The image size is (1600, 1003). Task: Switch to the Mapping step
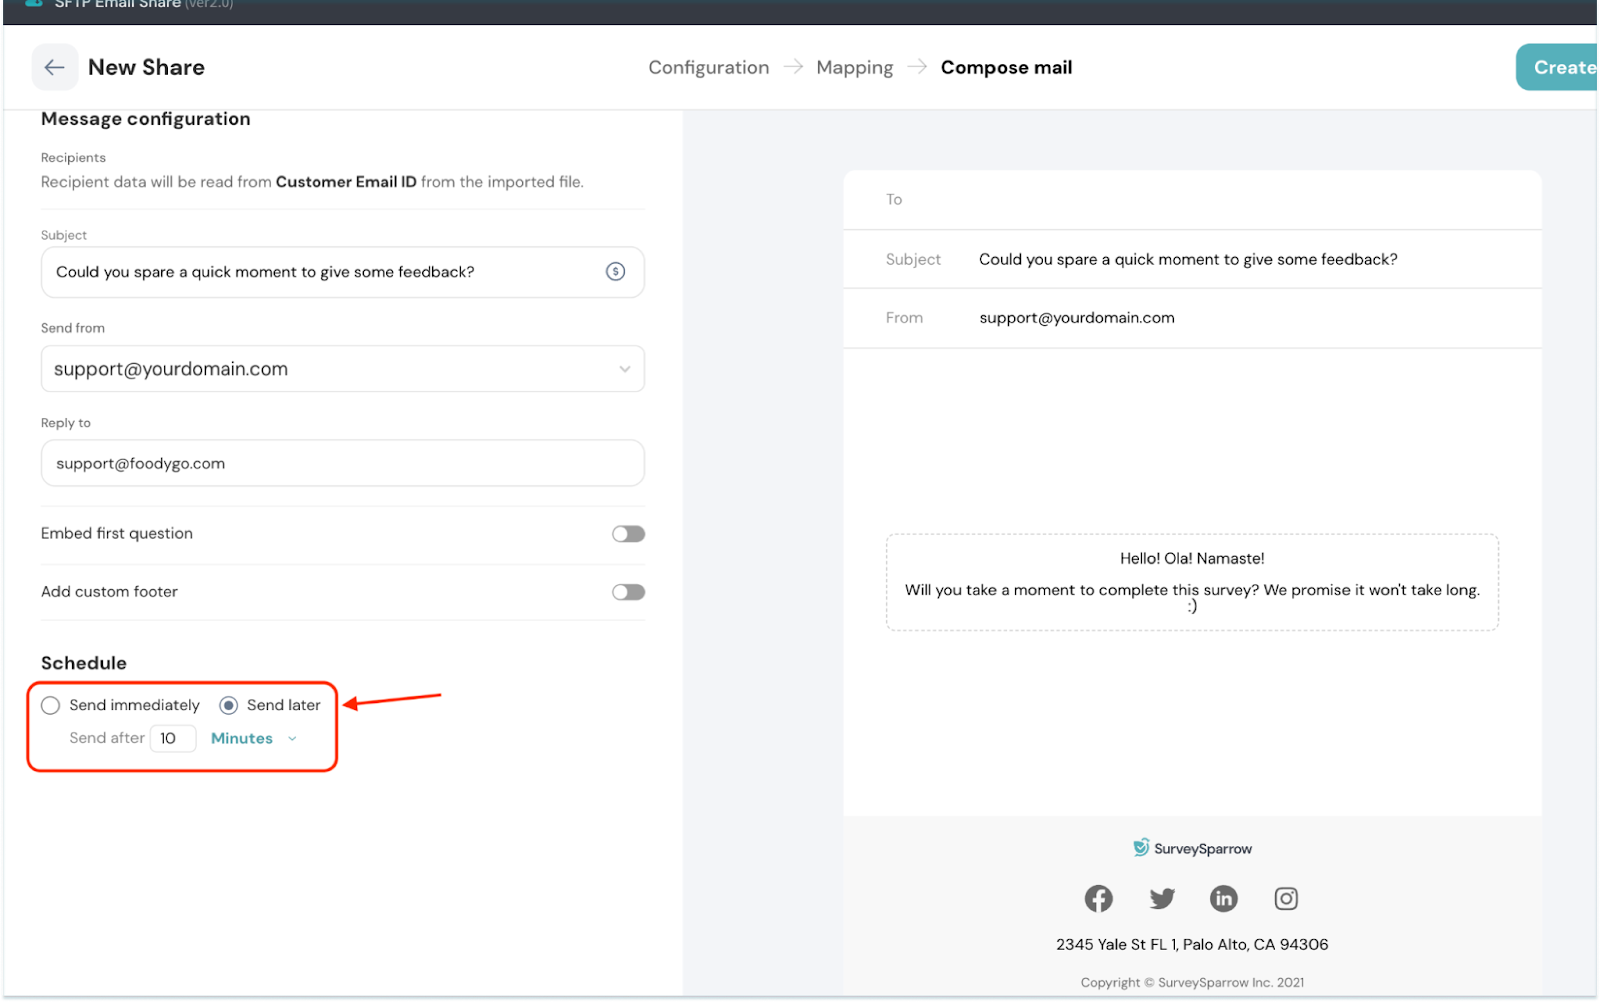[854, 67]
